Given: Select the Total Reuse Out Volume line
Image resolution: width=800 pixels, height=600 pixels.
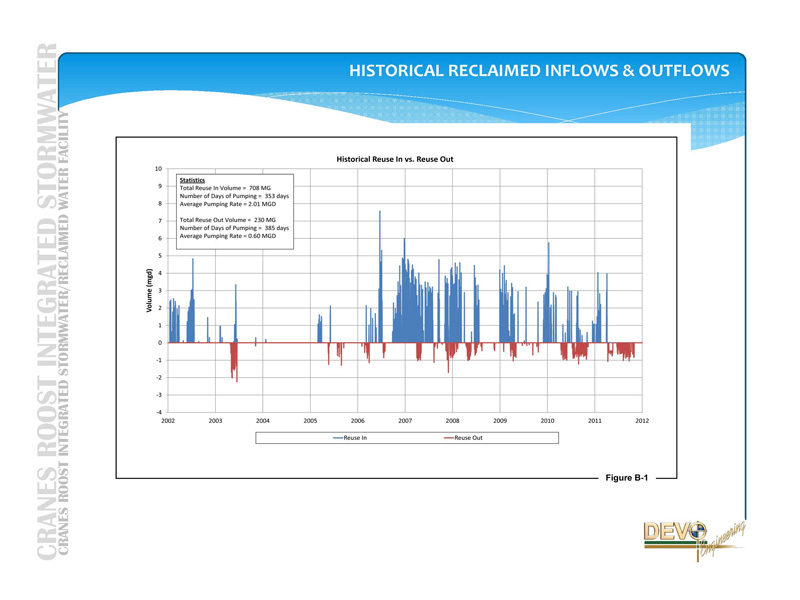Looking at the screenshot, I should pyautogui.click(x=227, y=220).
